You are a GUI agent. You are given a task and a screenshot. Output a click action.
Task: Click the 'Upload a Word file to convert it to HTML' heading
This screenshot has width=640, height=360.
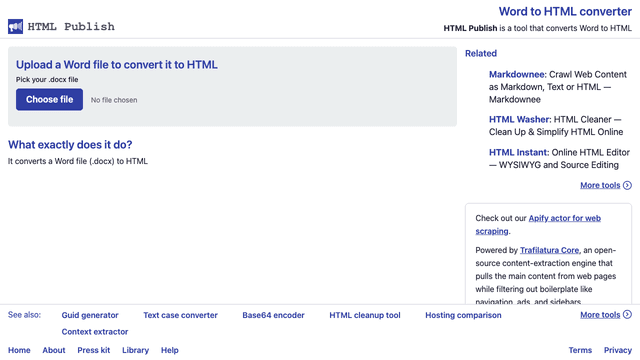coord(117,64)
